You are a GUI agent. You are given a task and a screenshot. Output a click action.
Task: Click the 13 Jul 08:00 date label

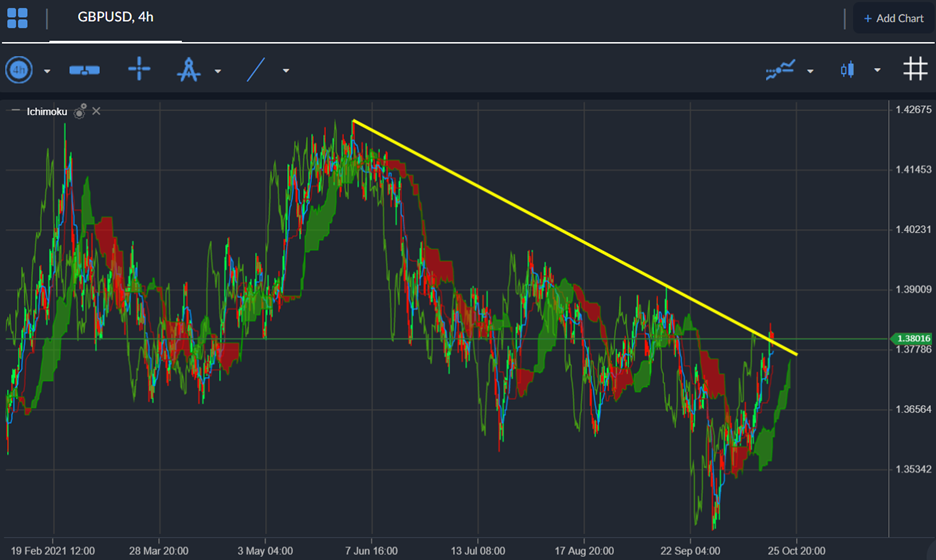(x=478, y=550)
